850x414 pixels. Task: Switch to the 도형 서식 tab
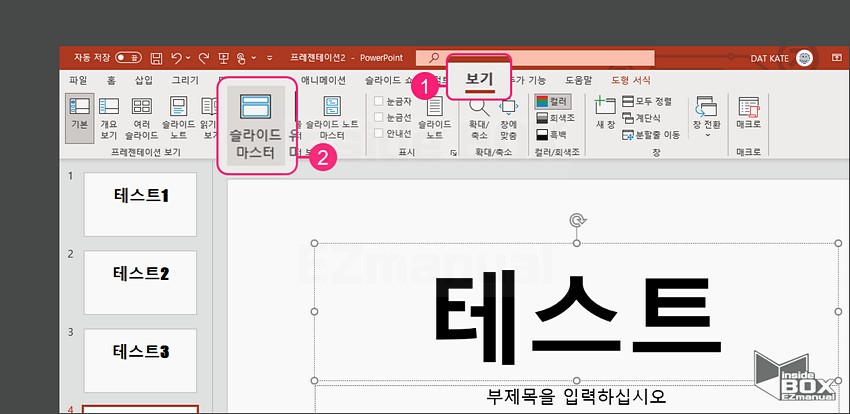click(630, 80)
